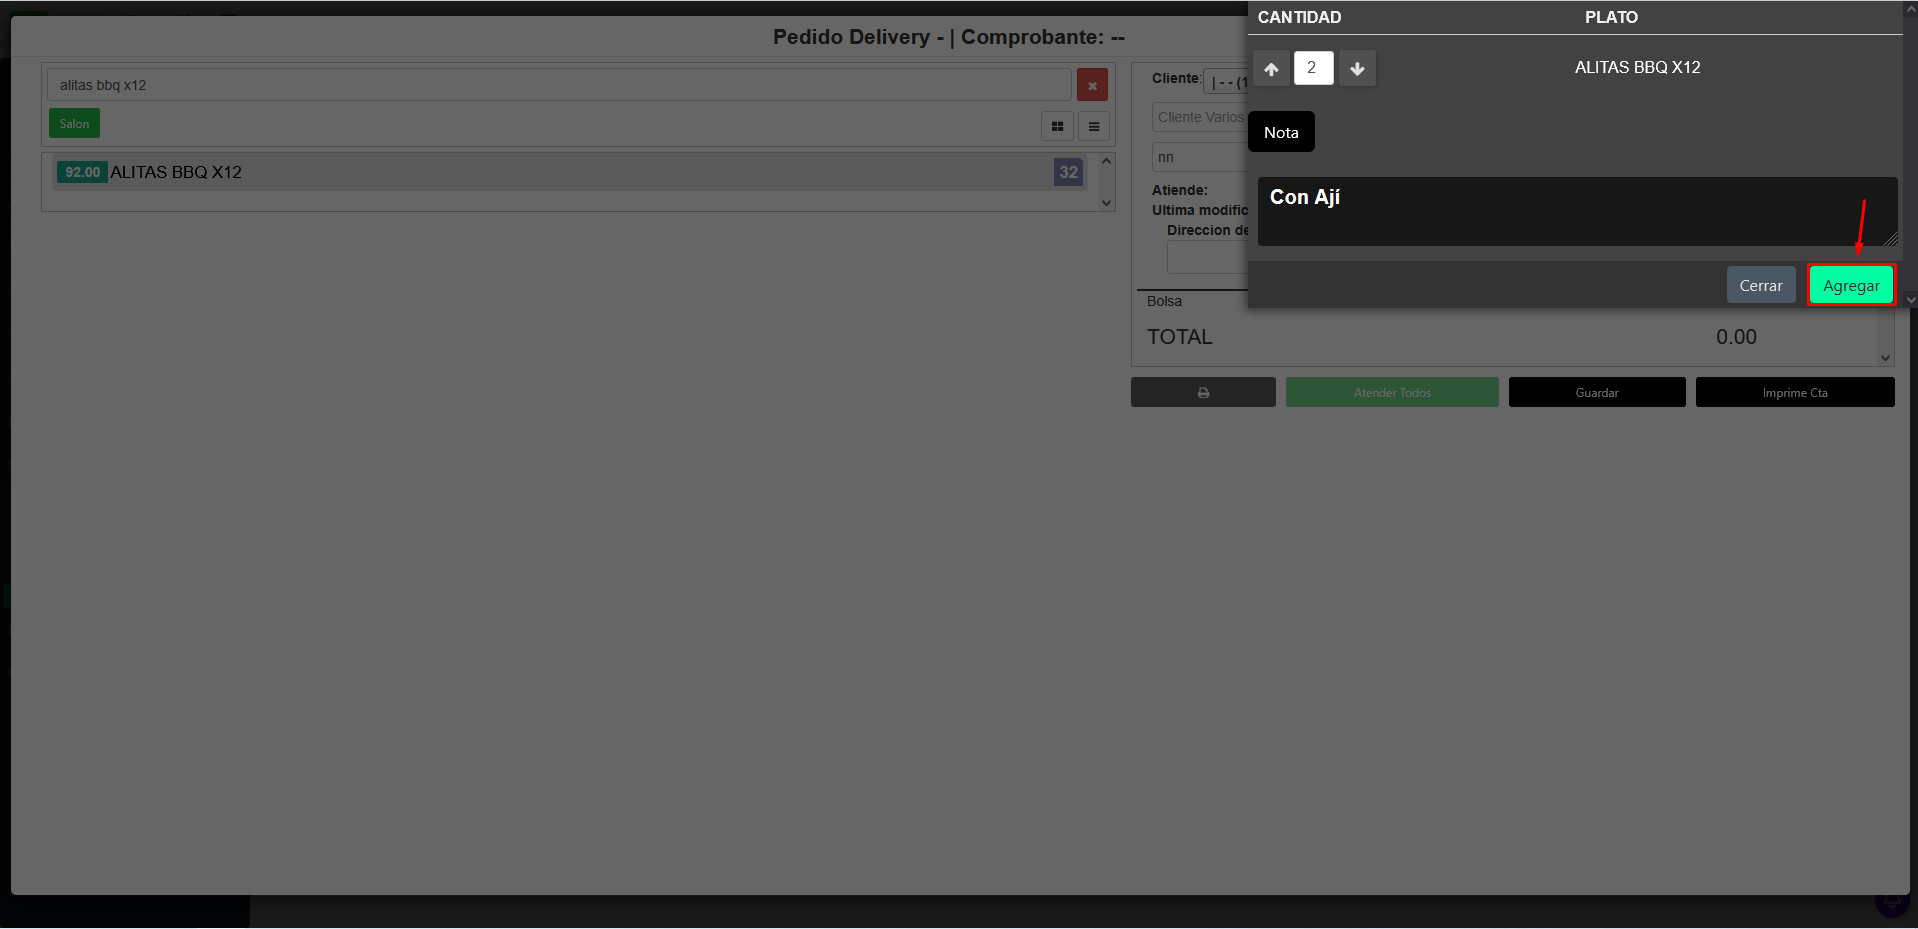Click product list scroll up arrow

[x=1106, y=161]
